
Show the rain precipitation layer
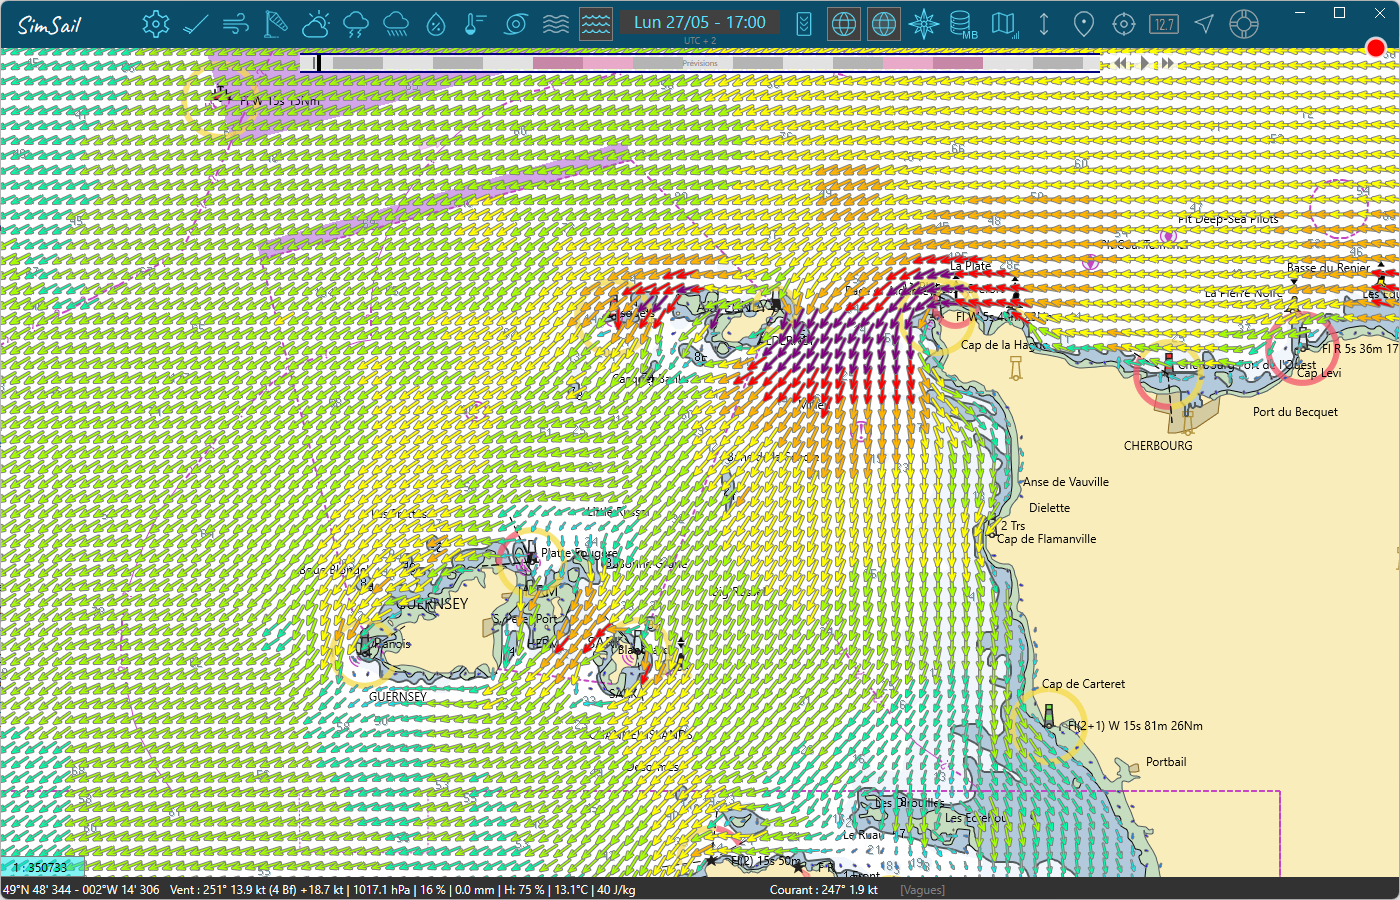coord(396,24)
